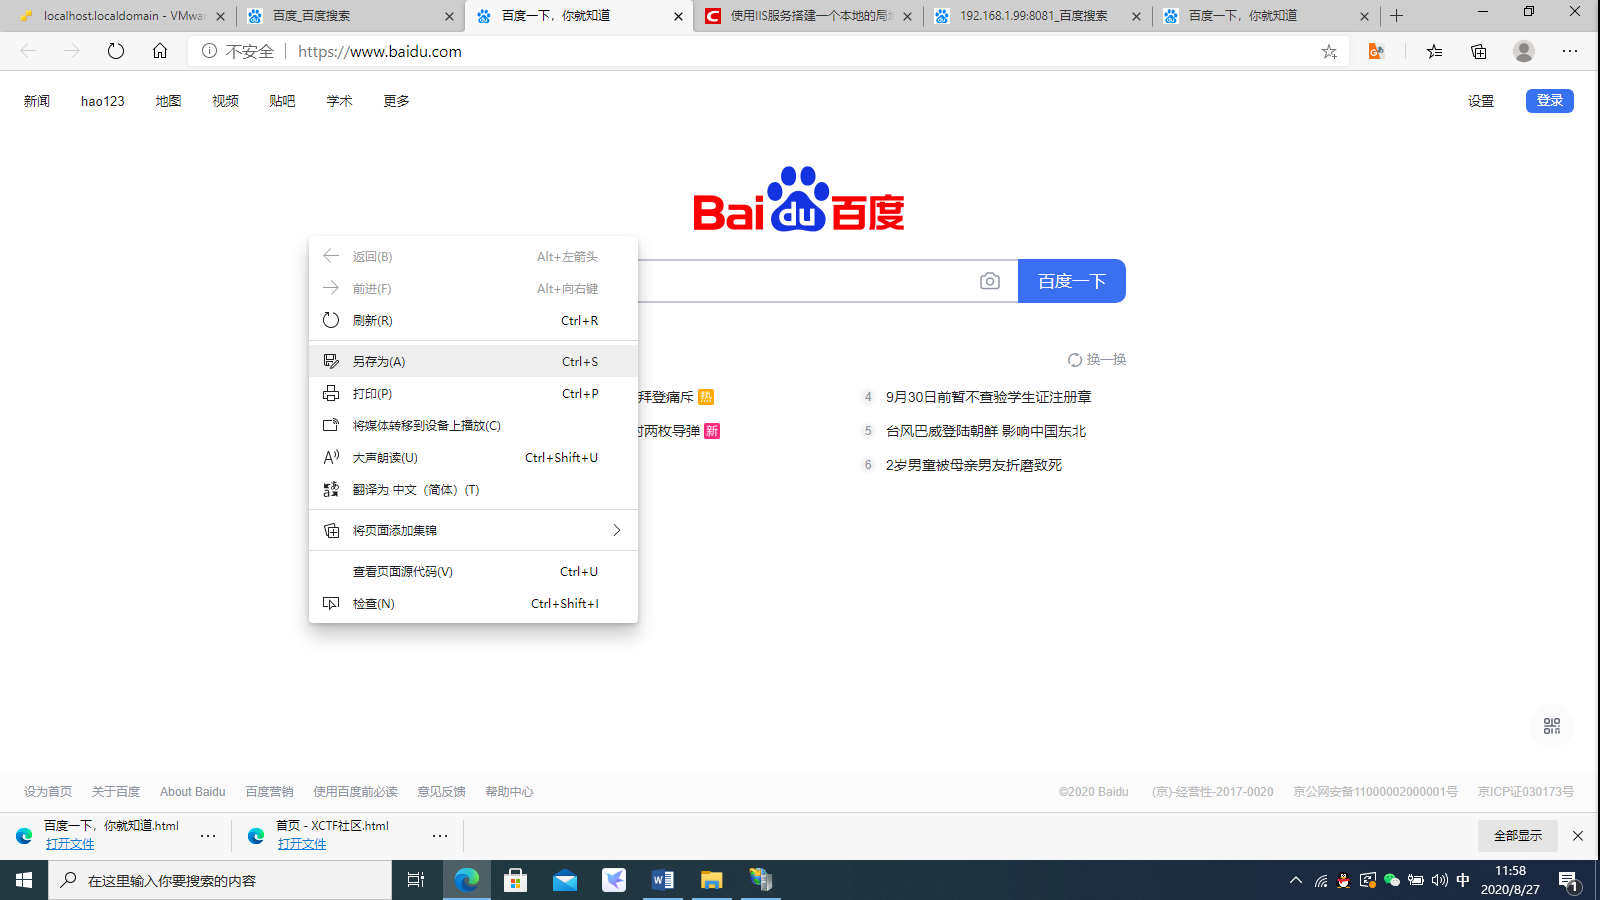Screen dimensions: 1600x900
Task: Click the 全部显示 button
Action: [1518, 835]
